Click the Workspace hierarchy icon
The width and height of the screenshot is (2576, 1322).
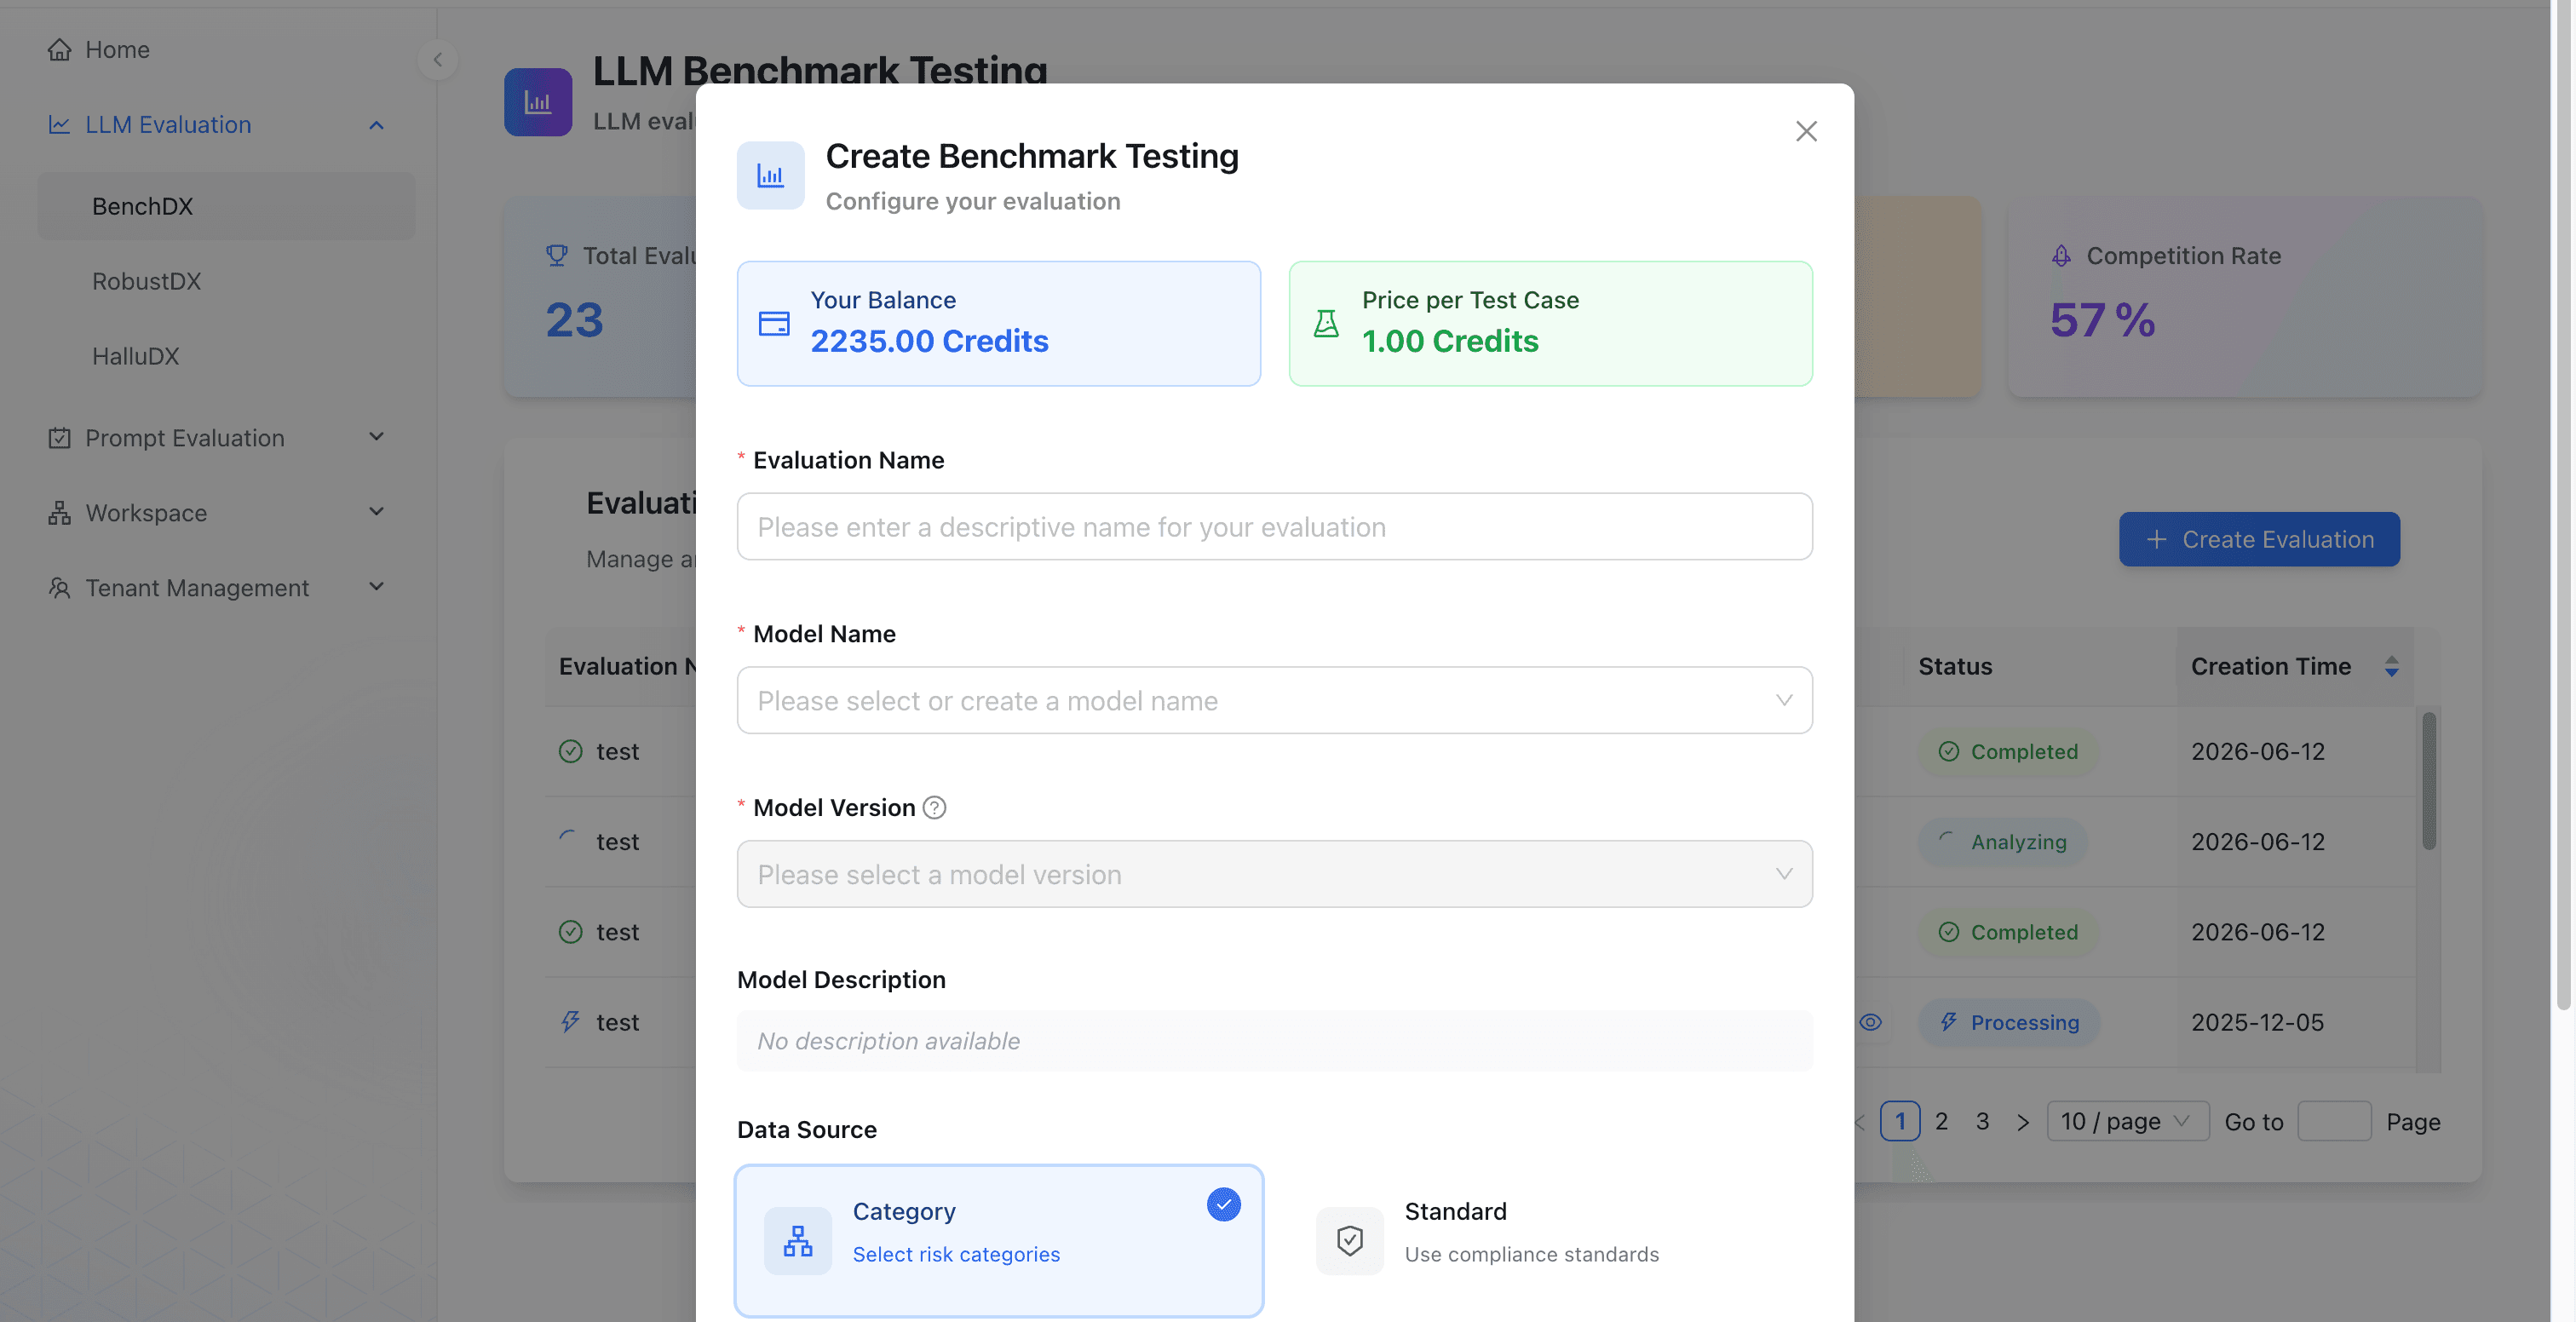(59, 512)
